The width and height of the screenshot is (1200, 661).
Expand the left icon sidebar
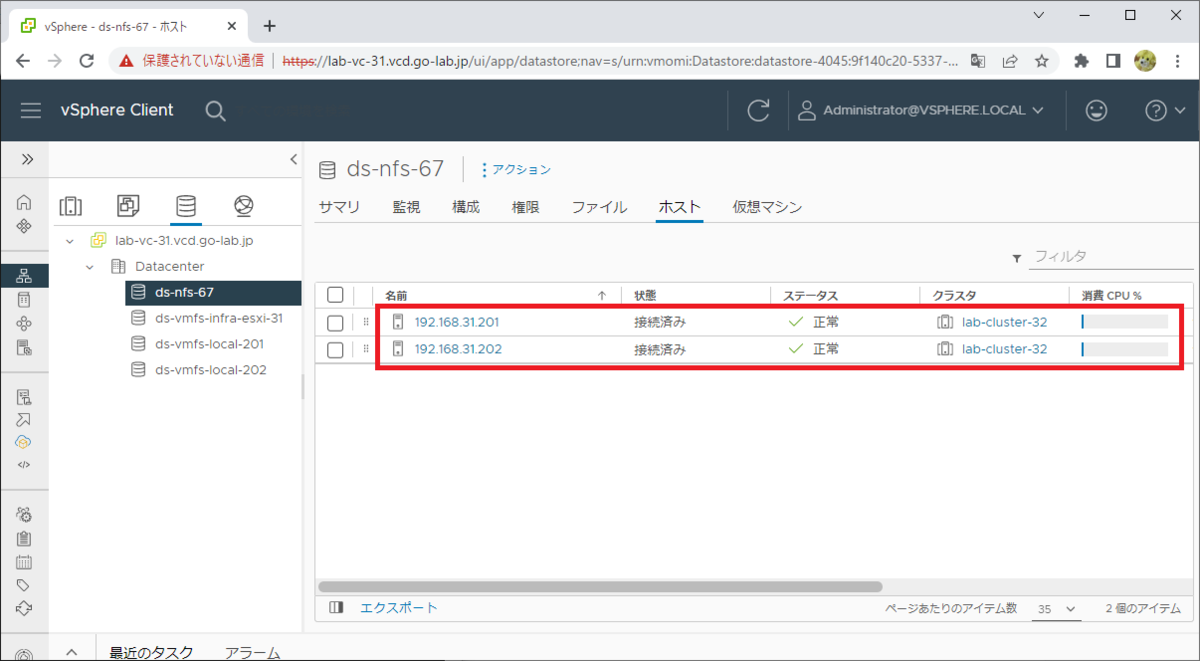pyautogui.click(x=27, y=159)
